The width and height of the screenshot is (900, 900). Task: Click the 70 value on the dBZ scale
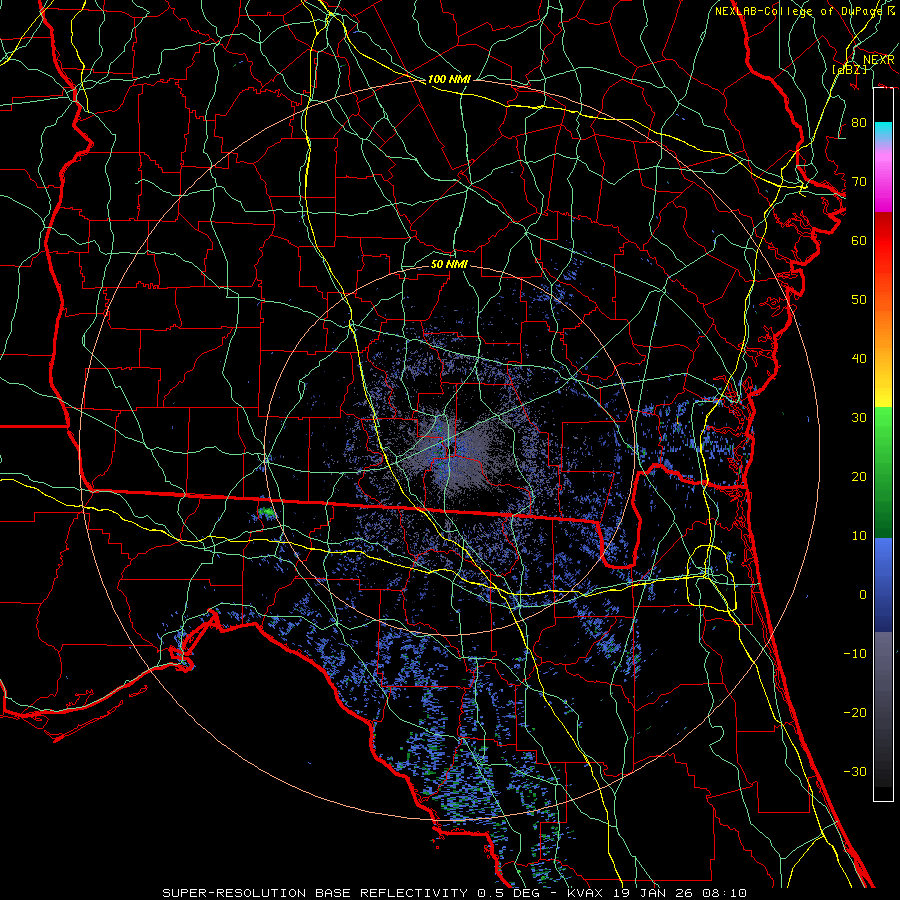click(x=859, y=181)
